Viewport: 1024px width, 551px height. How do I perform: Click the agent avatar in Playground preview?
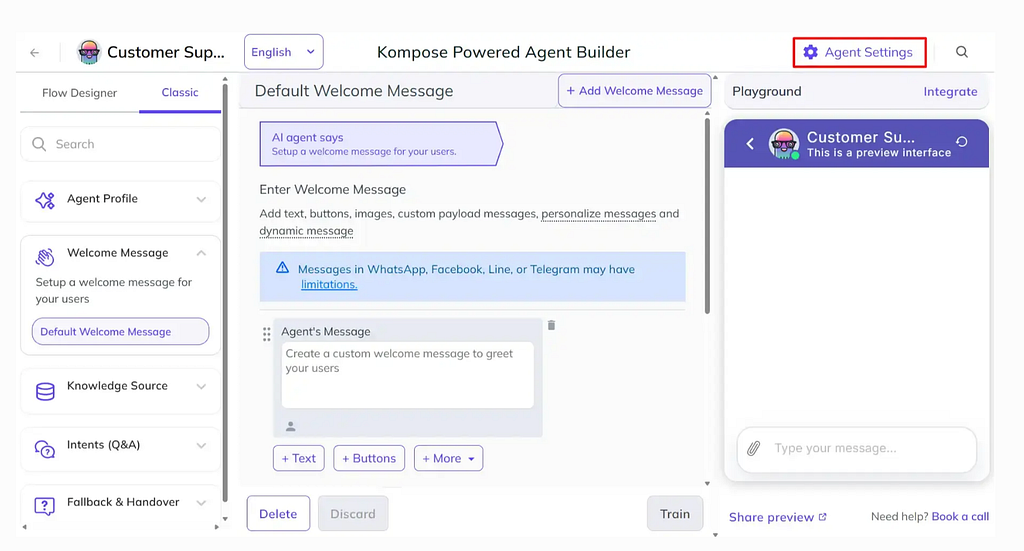(x=784, y=144)
